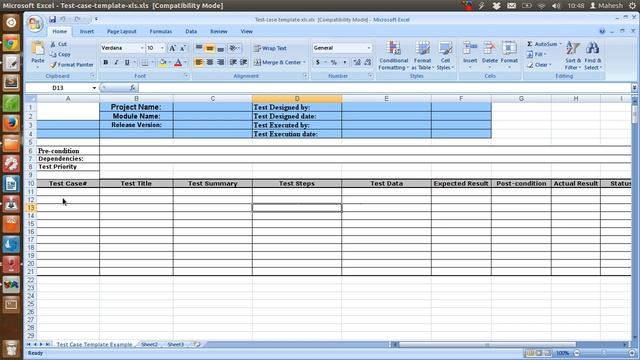Click the zoom slider in status bar

coord(604,353)
